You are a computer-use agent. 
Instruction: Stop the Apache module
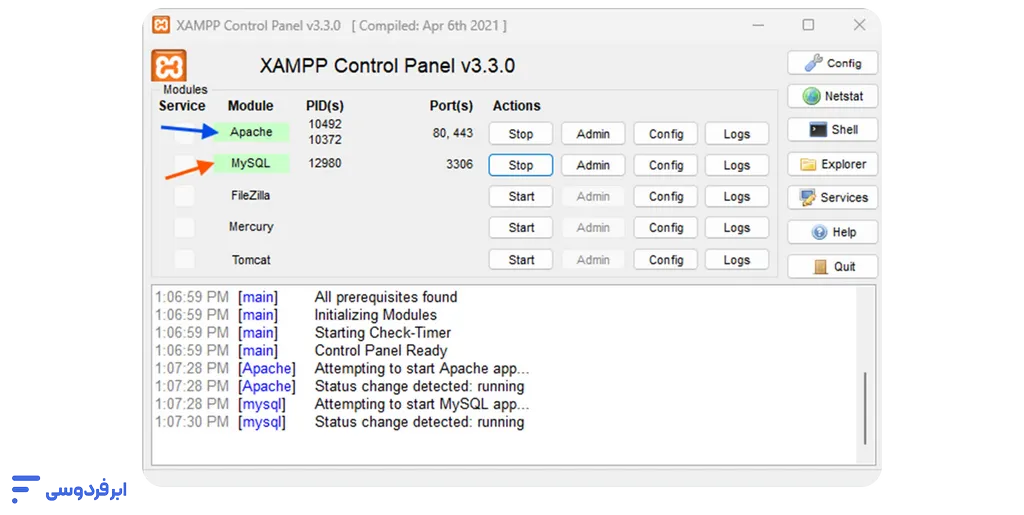pyautogui.click(x=520, y=134)
